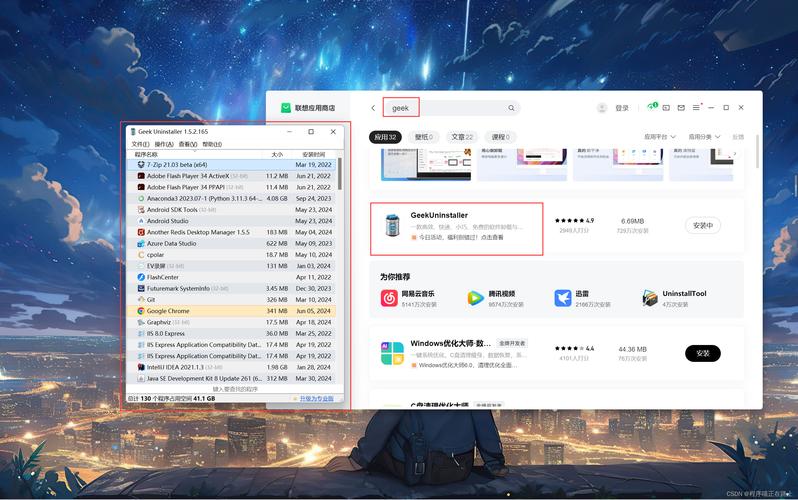Screen dimensions: 798x500
Task: Switch to the 文章 22 results tab
Action: coord(461,137)
